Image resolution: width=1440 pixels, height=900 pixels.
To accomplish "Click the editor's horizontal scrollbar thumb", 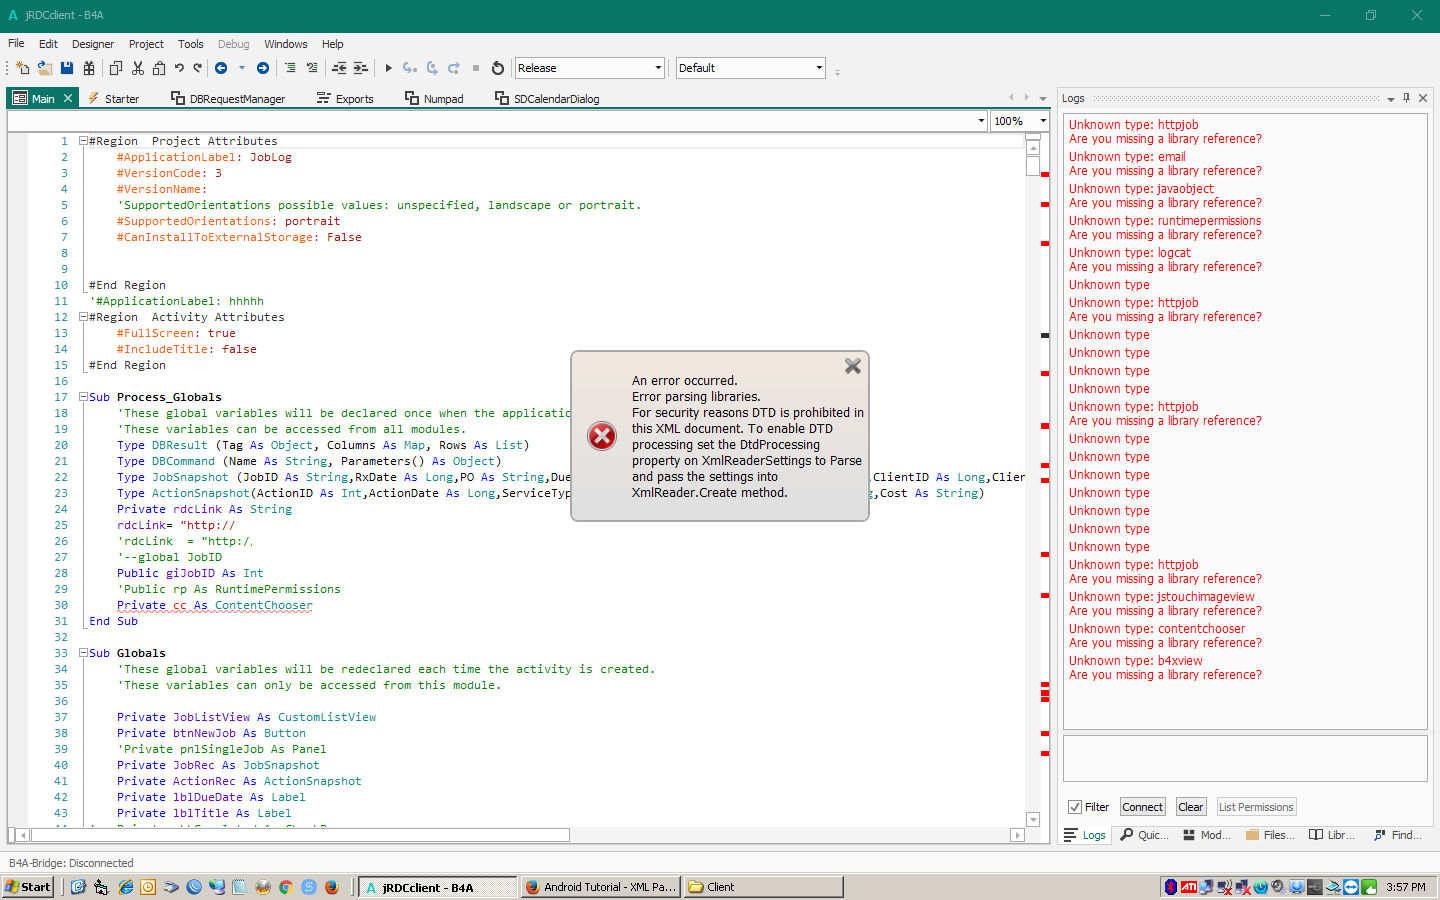I will (300, 835).
